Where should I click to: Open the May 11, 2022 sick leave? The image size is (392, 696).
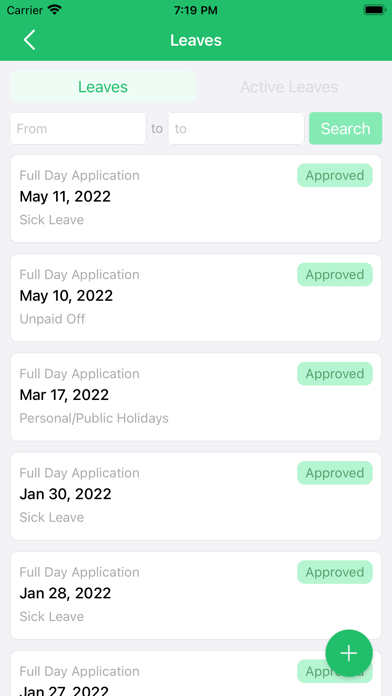(196, 198)
